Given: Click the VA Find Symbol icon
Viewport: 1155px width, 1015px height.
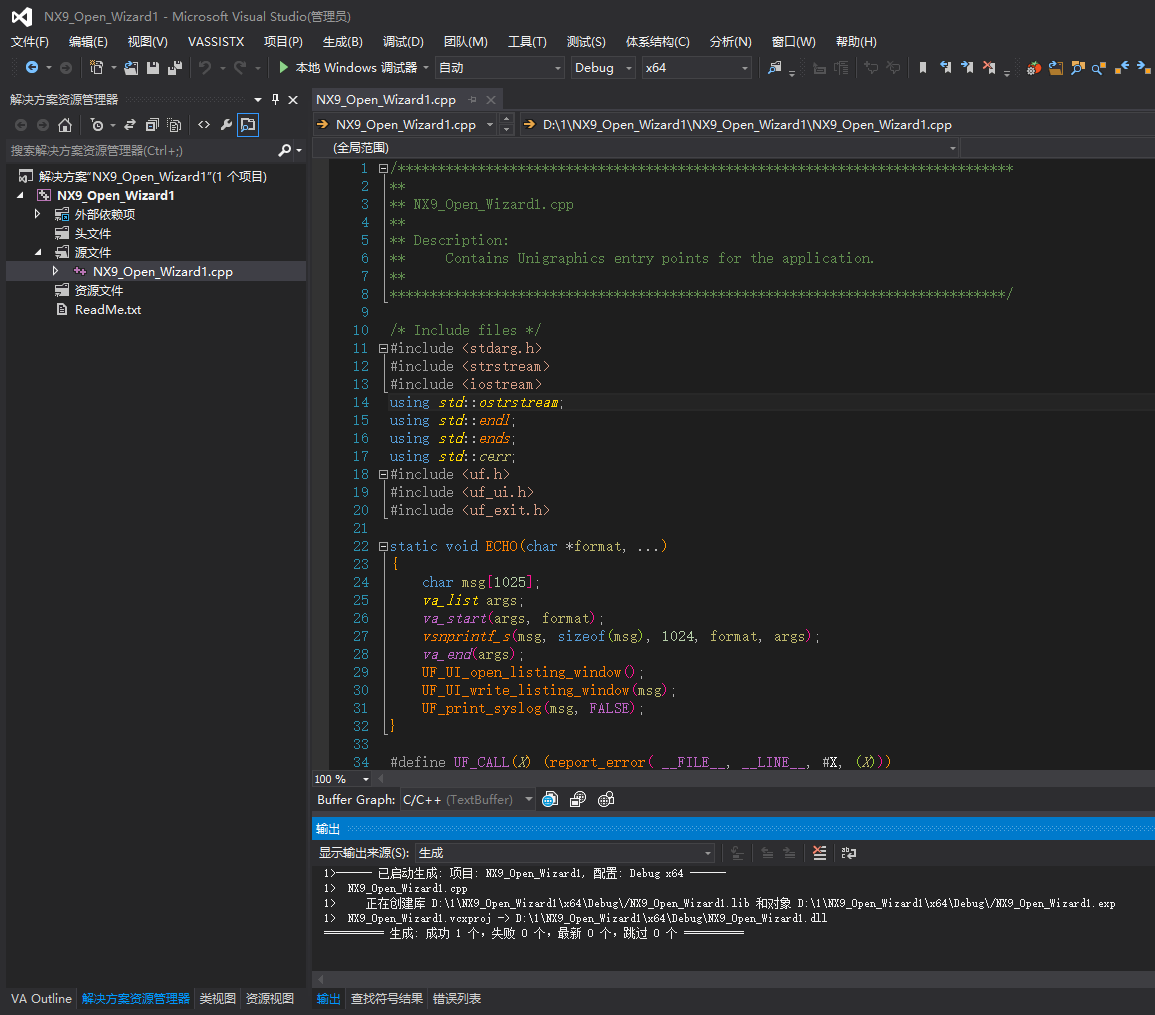Looking at the screenshot, I should [1078, 68].
